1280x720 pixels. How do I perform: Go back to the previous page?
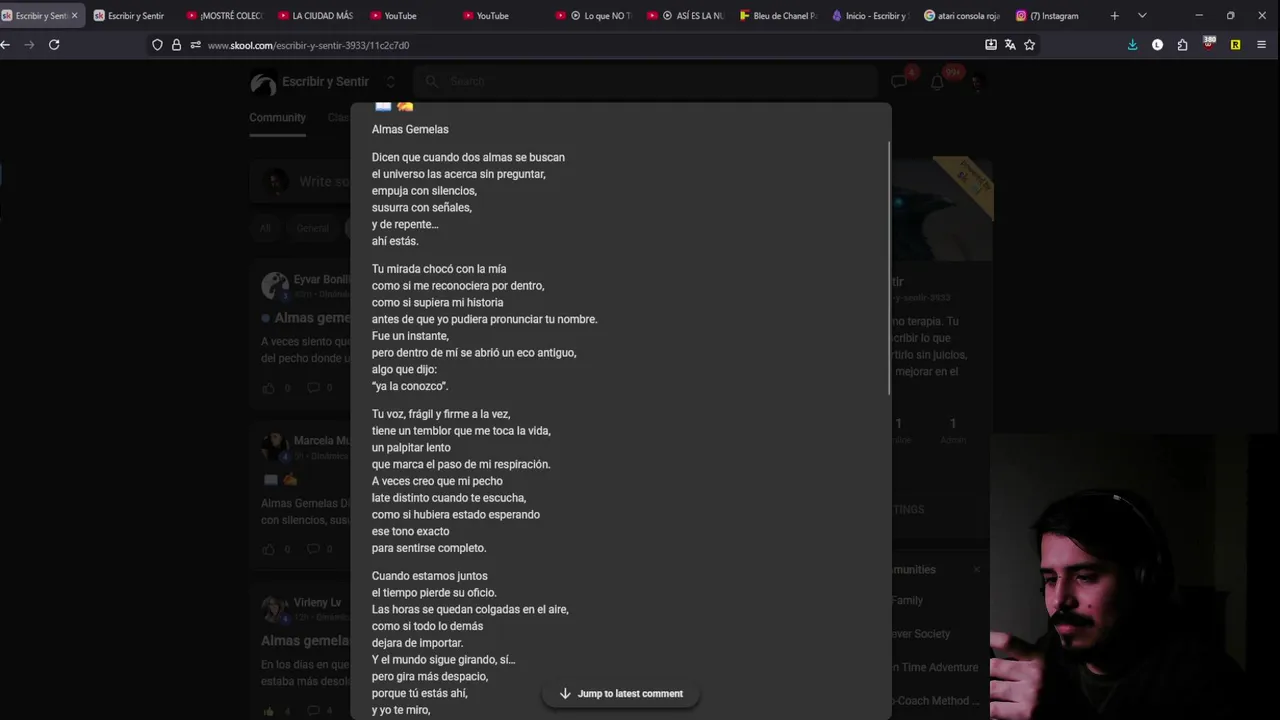coord(6,45)
